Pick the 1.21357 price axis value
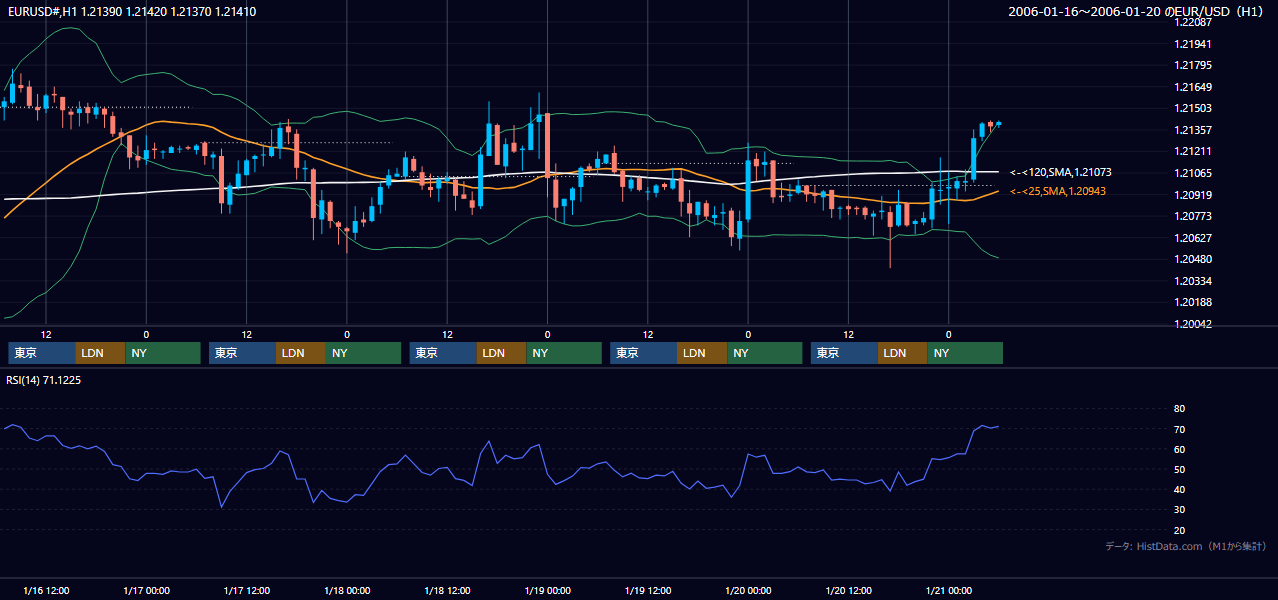Viewport: 1278px width, 600px height. [1192, 130]
